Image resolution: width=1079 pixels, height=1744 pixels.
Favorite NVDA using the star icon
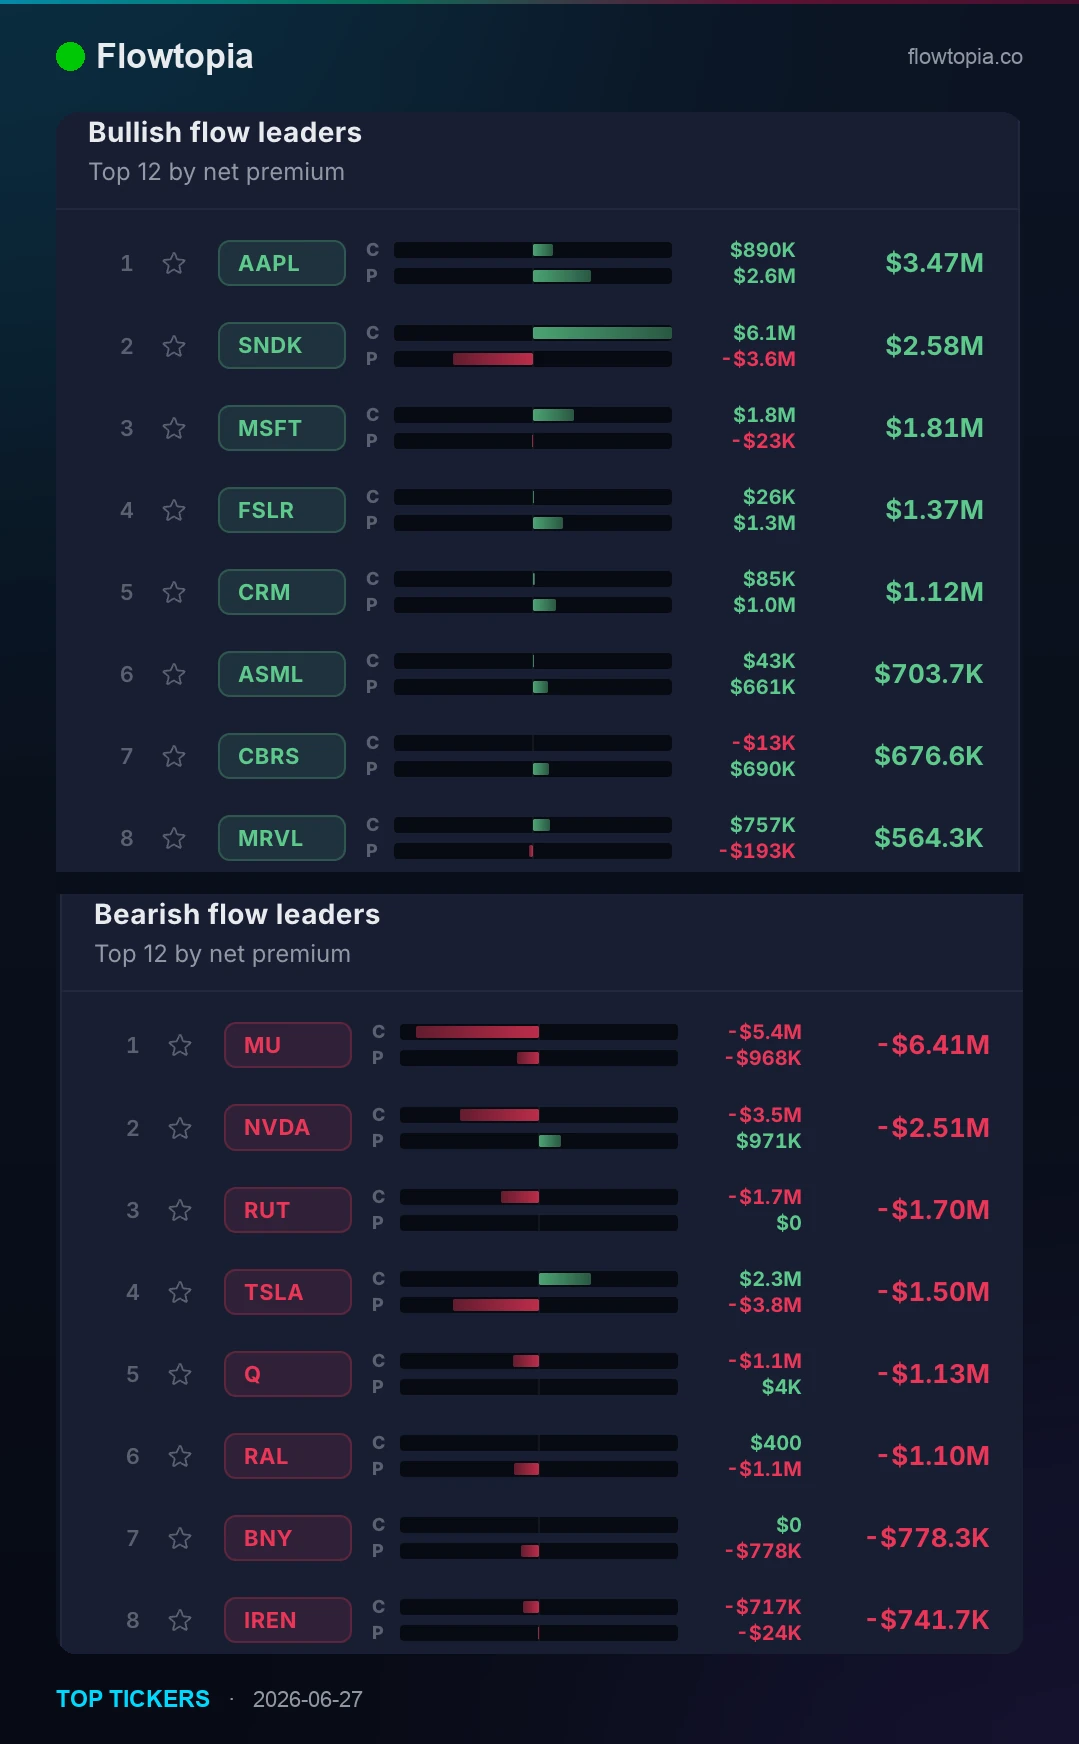point(180,1128)
